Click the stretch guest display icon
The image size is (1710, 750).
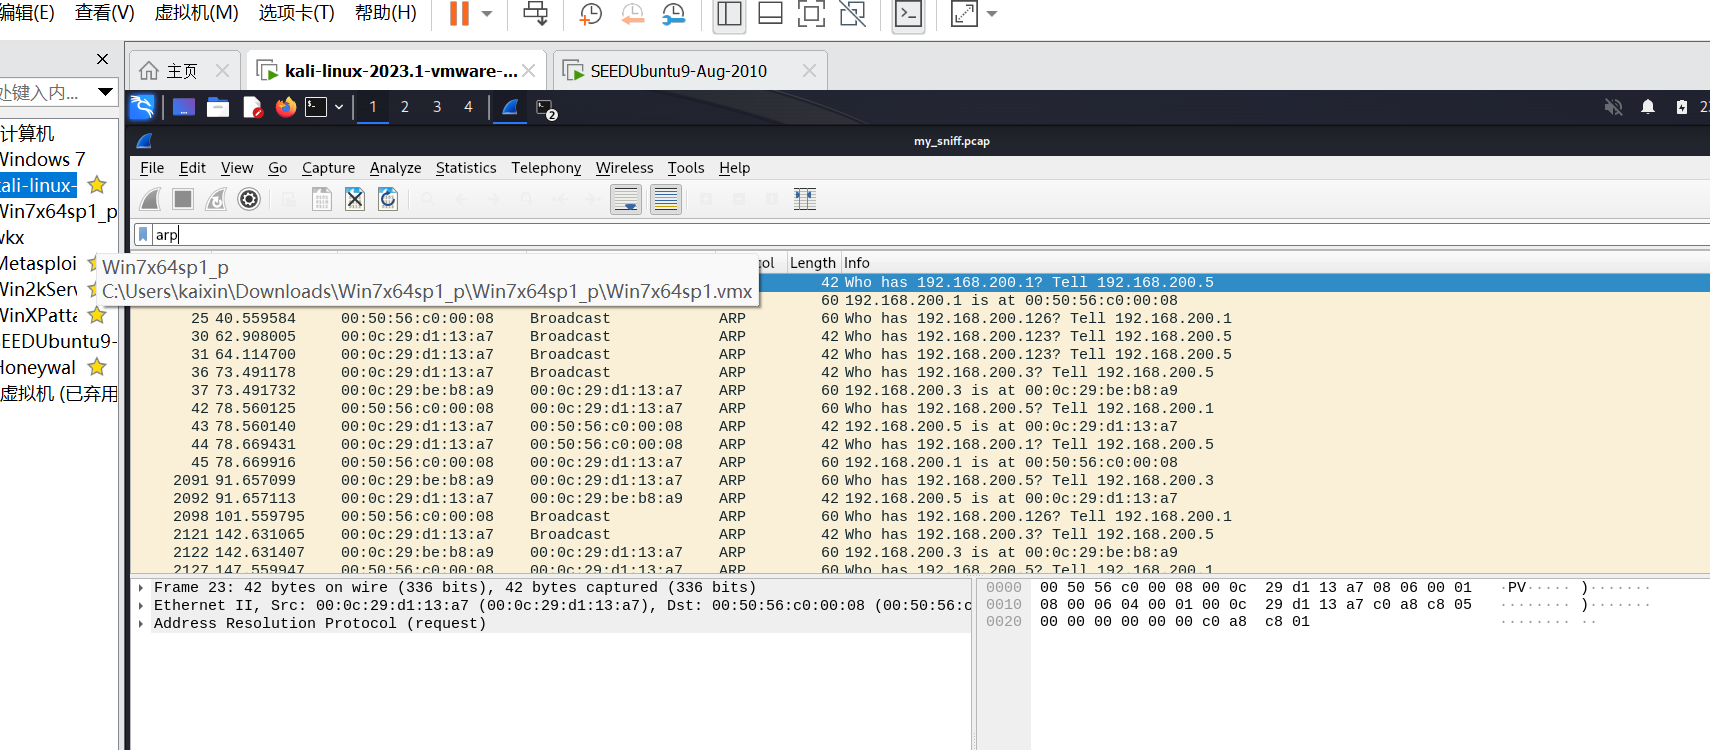964,14
